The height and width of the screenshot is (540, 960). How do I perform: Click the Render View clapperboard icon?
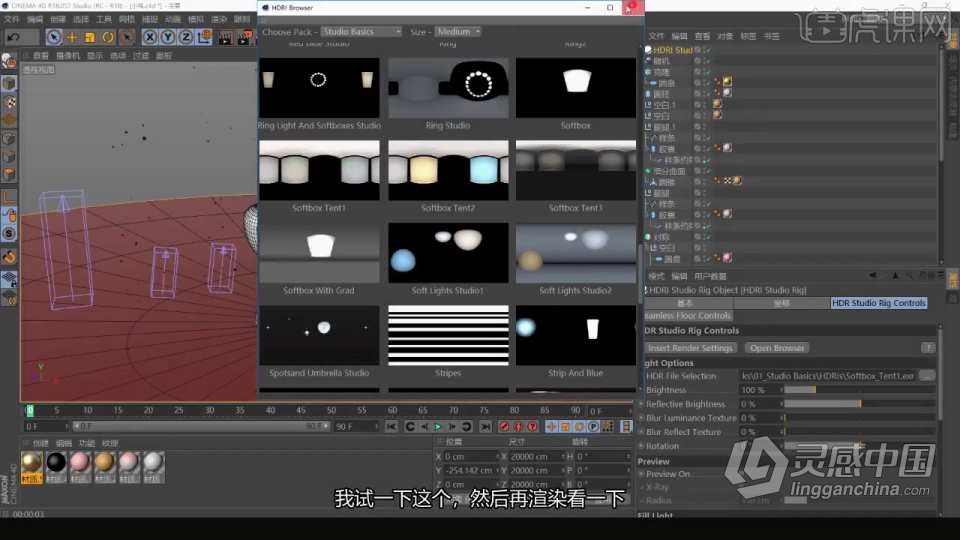click(226, 38)
